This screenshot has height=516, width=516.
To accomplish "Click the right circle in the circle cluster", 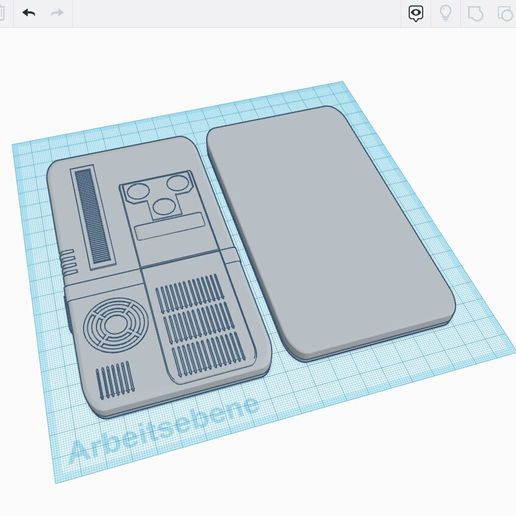I will (178, 183).
